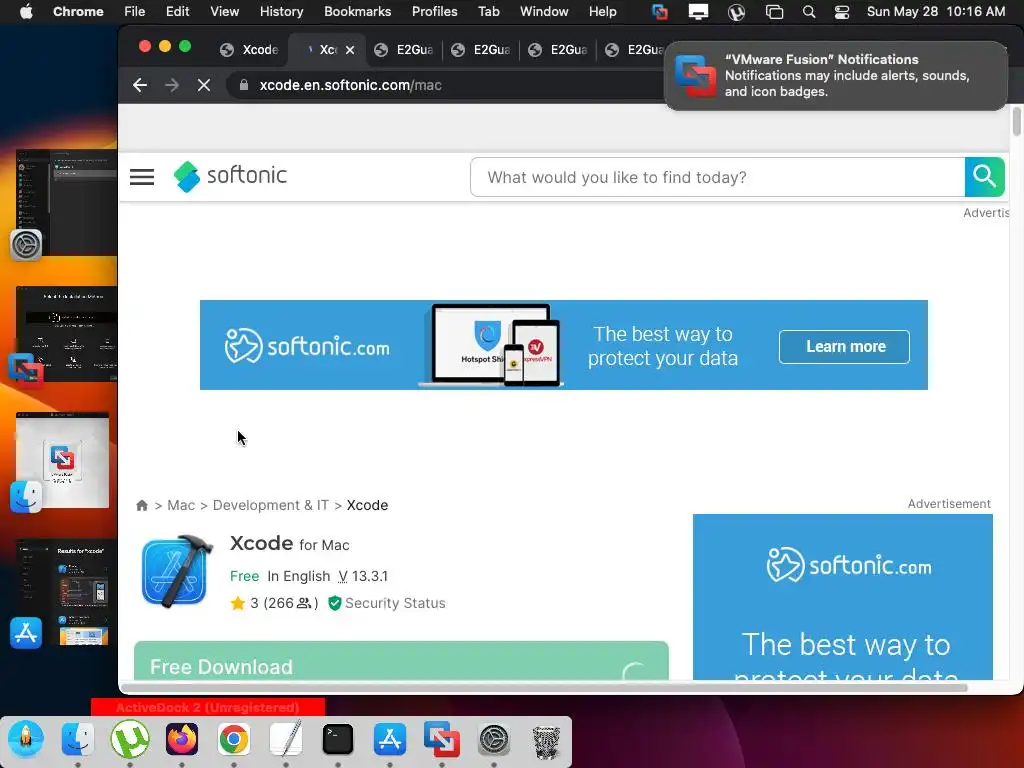Click the Free Download button
The height and width of the screenshot is (768, 1024).
coord(401,661)
